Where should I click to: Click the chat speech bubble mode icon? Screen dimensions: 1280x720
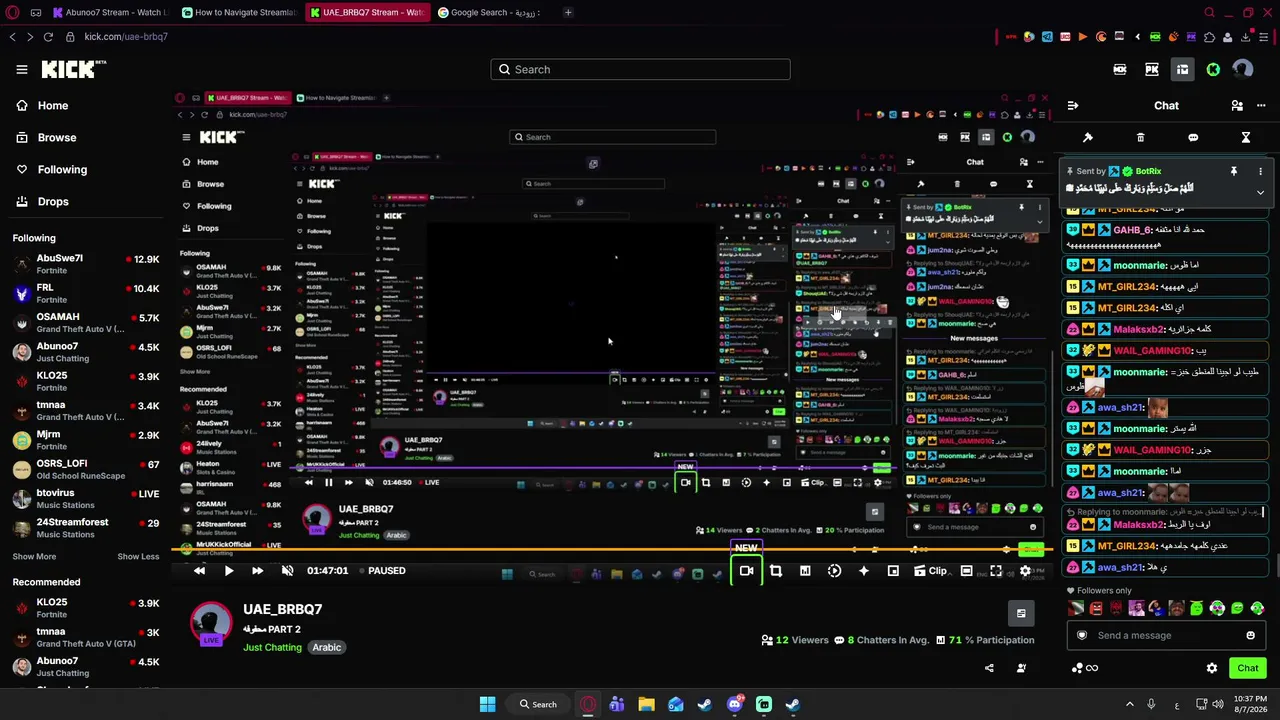pyautogui.click(x=1193, y=137)
